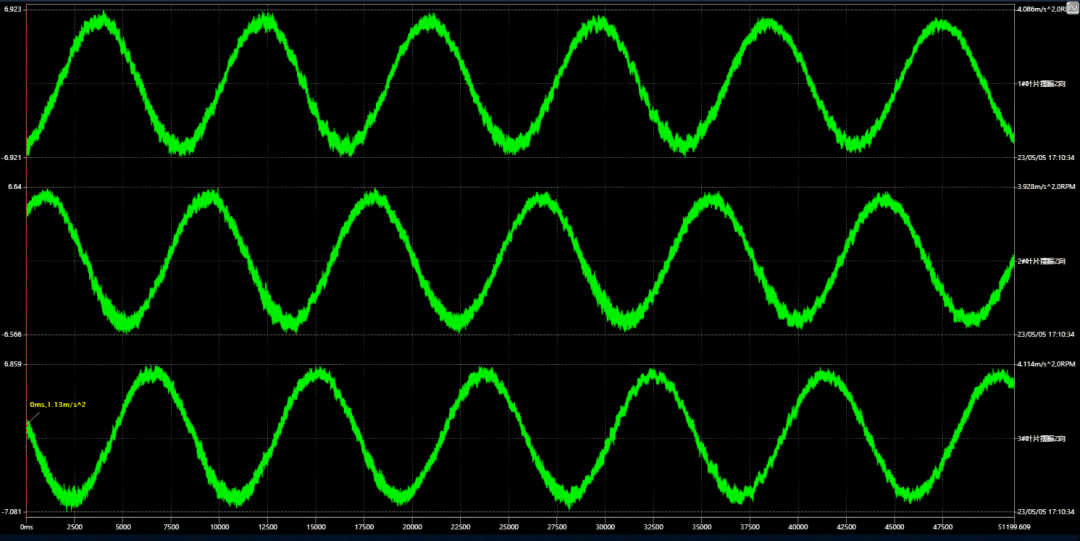
Task: Click the waveform display icon in top-right corner
Action: 1071,8
